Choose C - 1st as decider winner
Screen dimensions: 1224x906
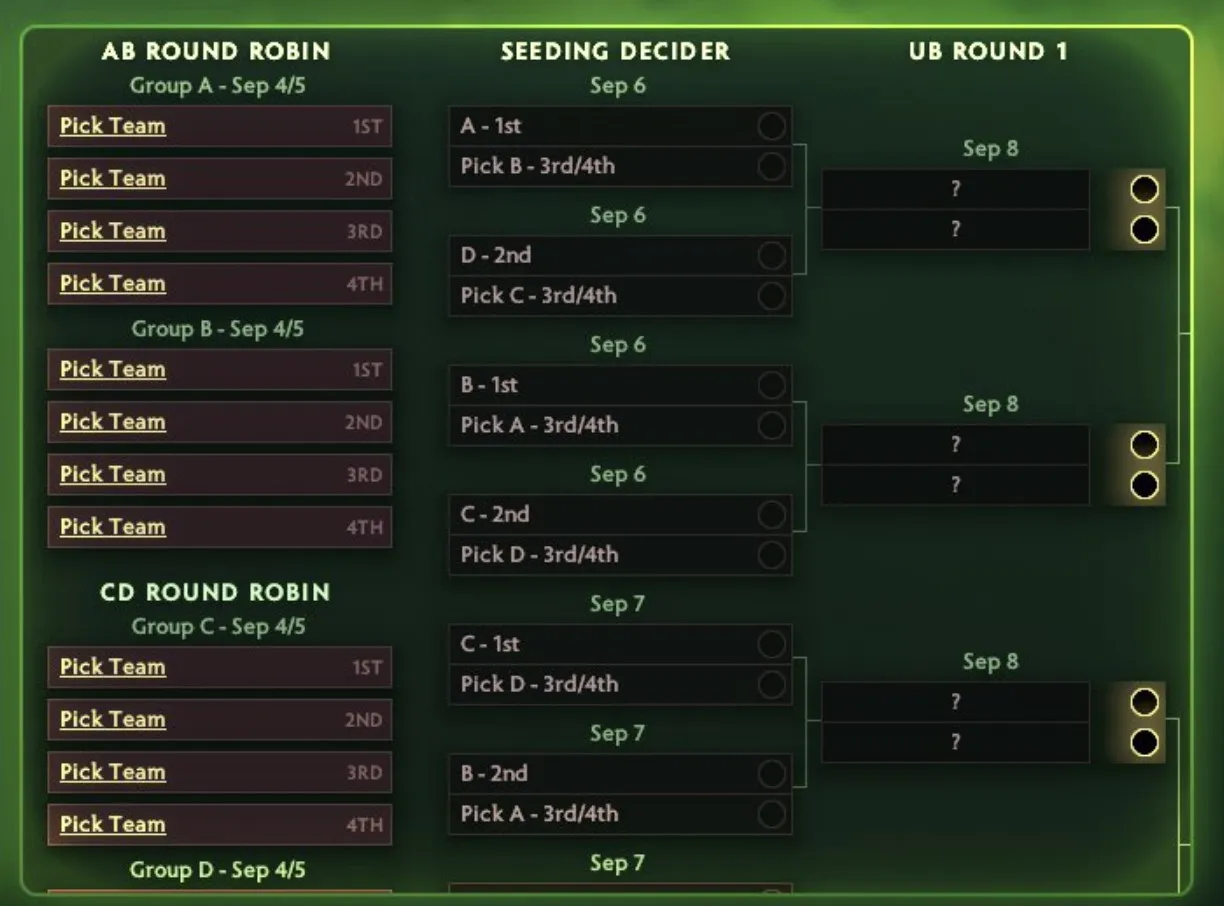tap(771, 644)
